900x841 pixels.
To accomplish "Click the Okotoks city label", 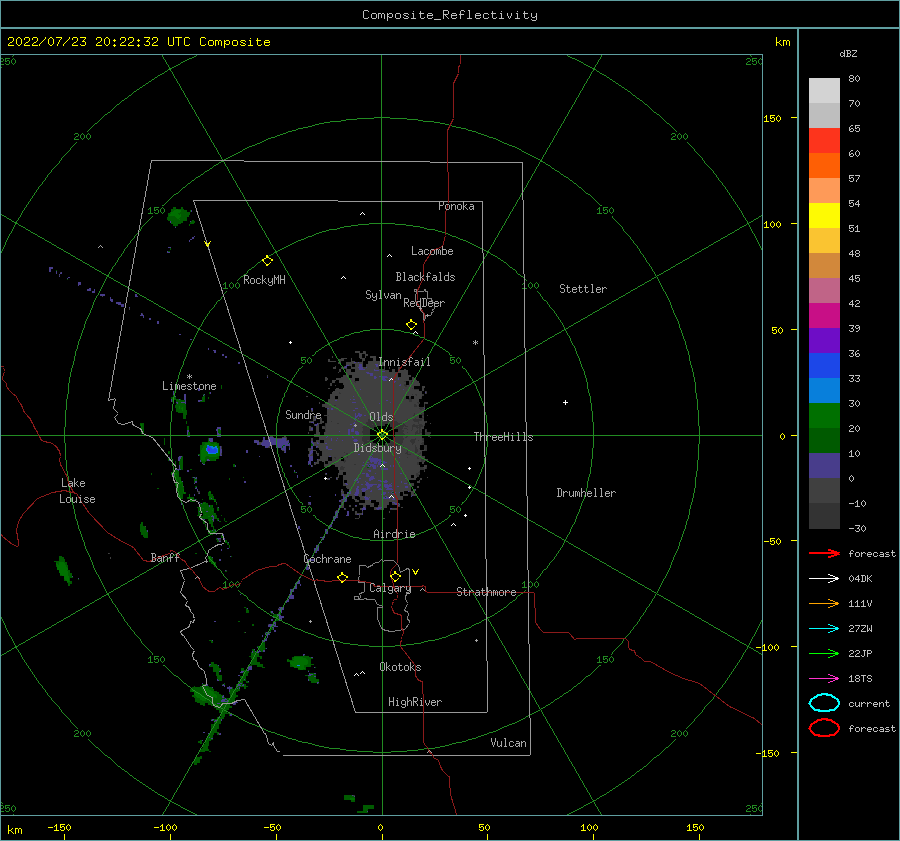I will pyautogui.click(x=400, y=667).
